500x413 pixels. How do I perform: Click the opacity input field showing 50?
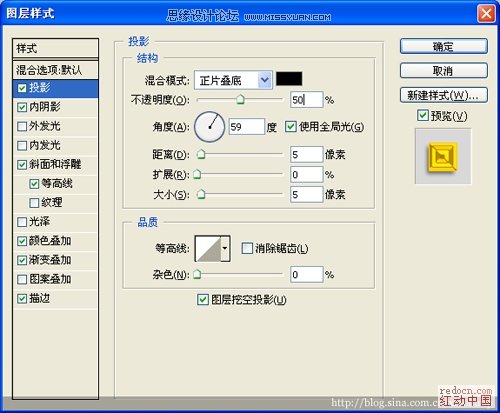(x=306, y=100)
